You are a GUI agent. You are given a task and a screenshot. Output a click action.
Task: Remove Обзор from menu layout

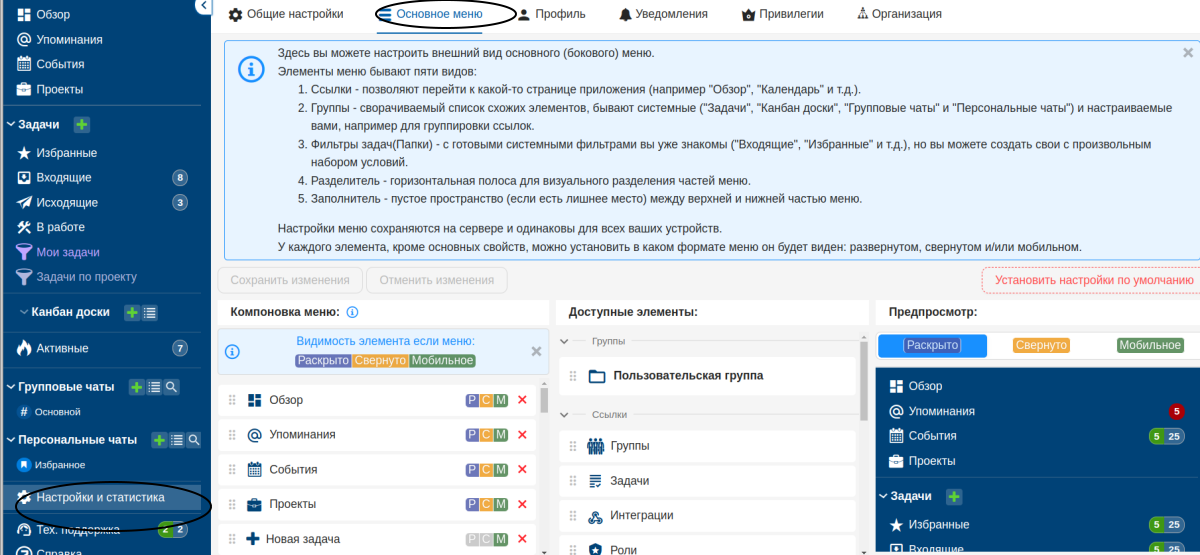click(521, 400)
